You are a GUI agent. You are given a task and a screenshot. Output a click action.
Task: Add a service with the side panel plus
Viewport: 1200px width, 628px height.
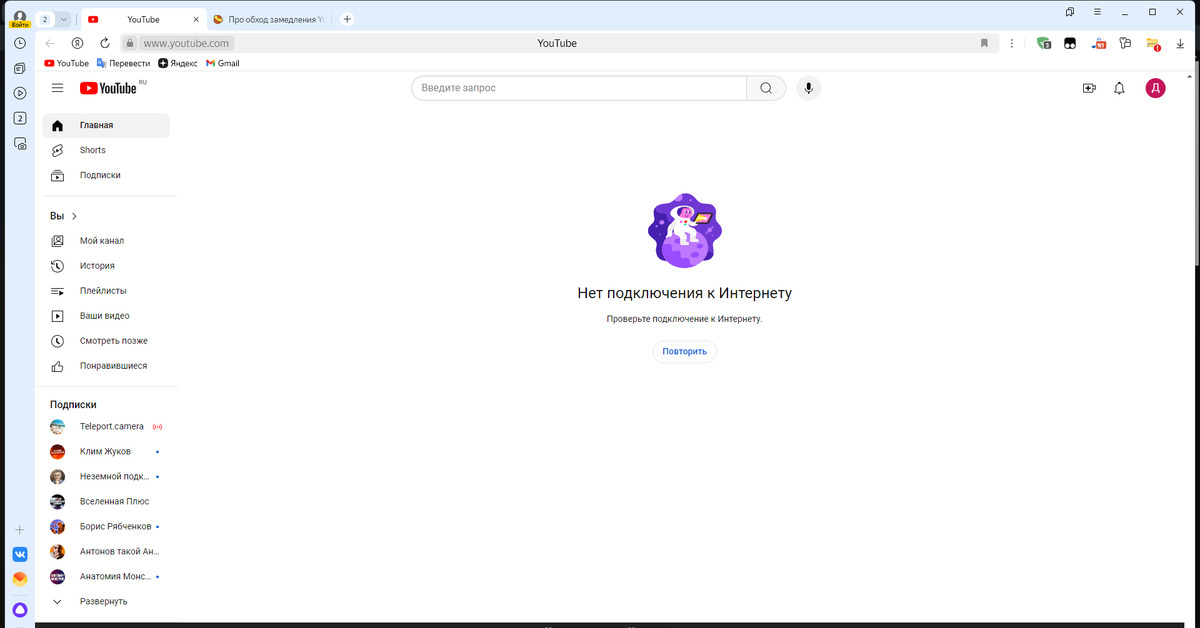pos(19,529)
